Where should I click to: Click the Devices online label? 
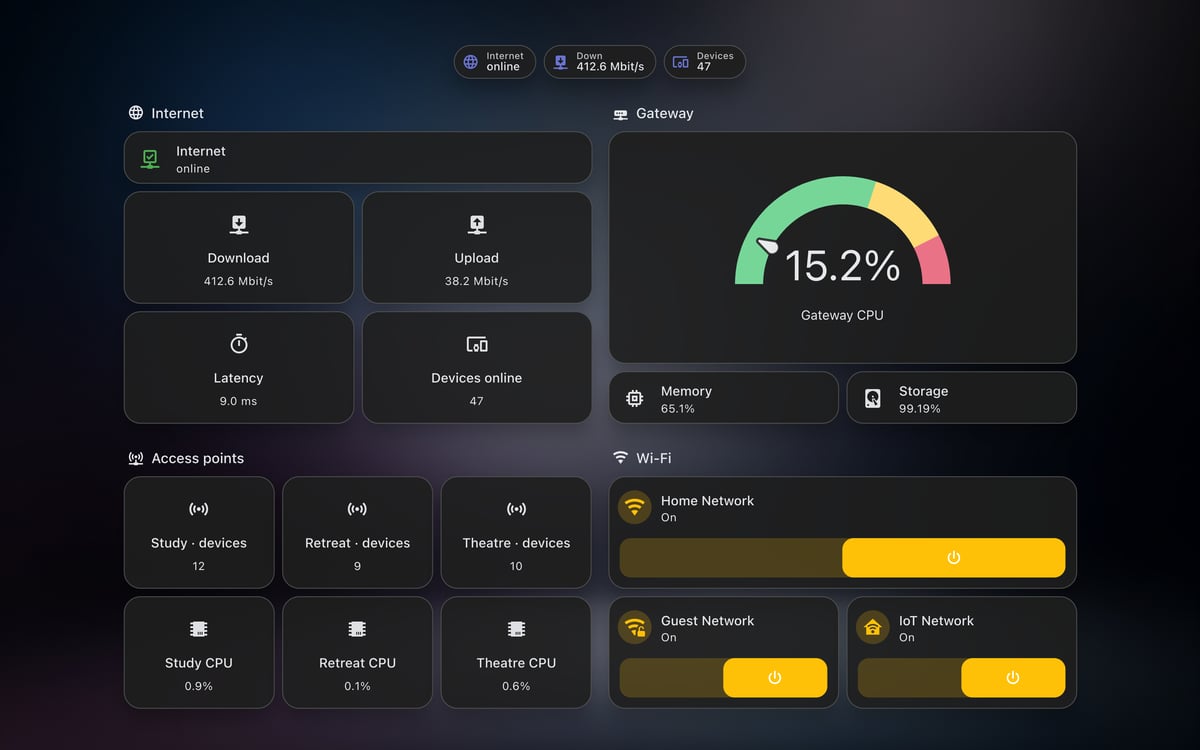pyautogui.click(x=477, y=378)
